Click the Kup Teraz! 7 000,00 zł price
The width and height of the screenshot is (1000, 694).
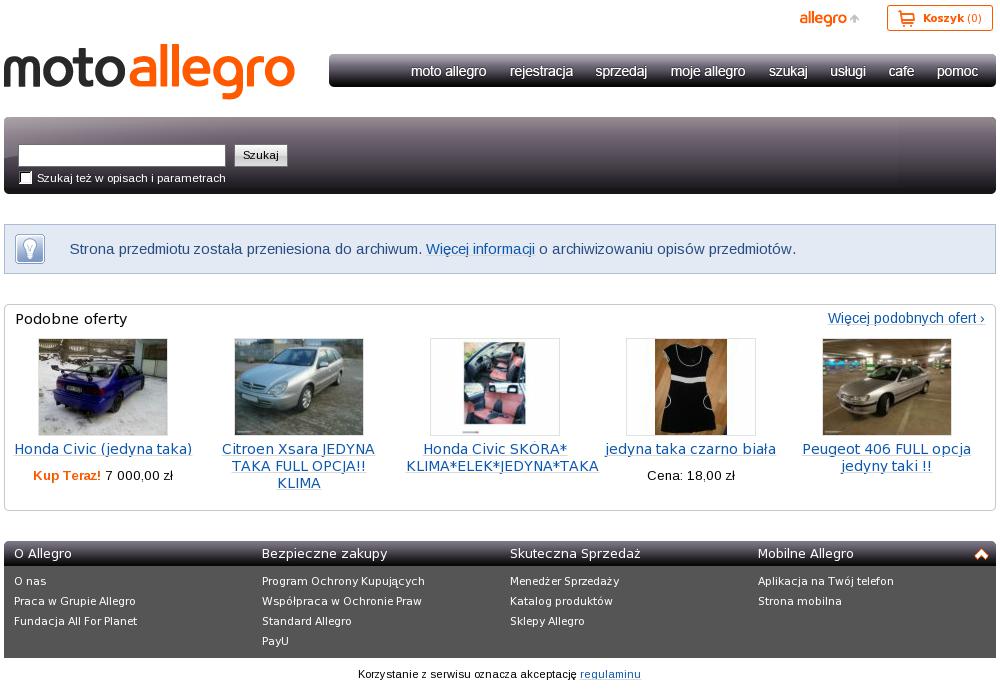(x=103, y=476)
